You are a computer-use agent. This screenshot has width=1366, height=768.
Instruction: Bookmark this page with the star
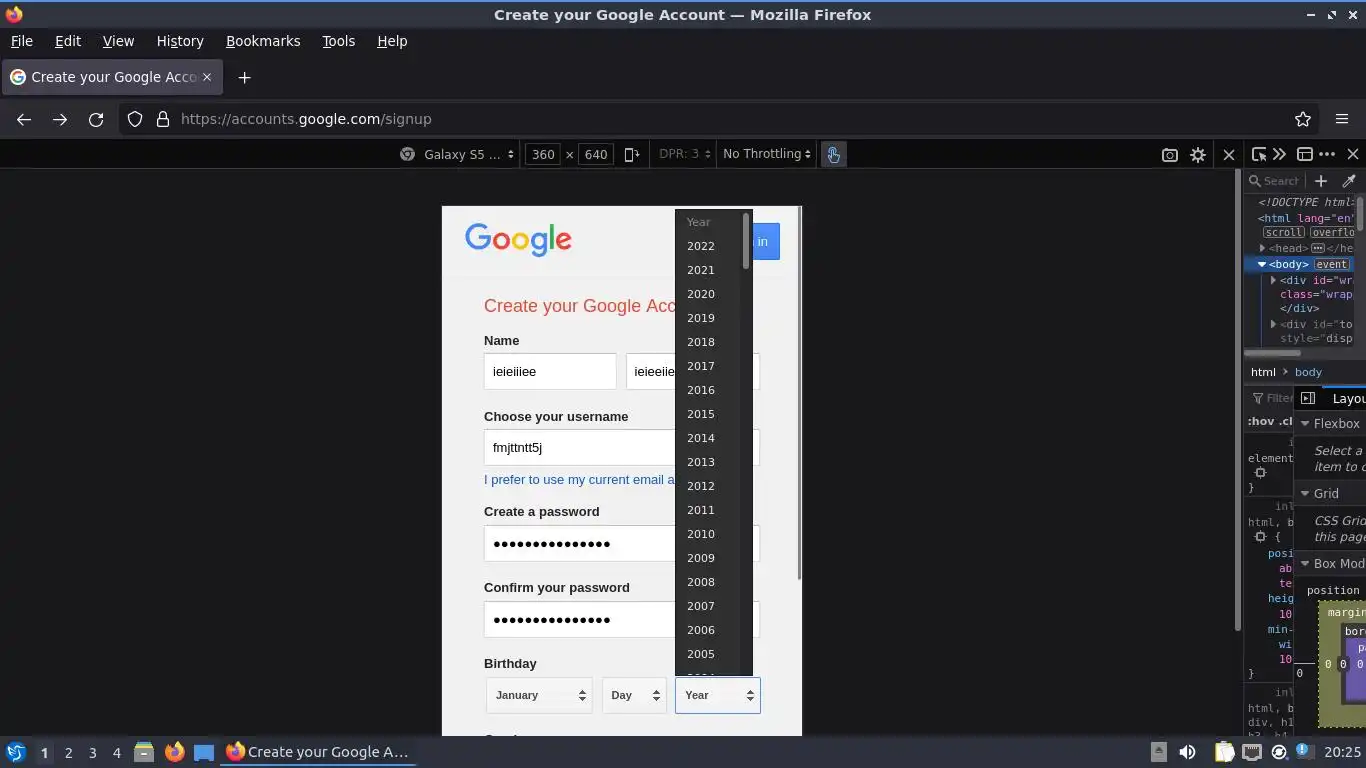1303,119
